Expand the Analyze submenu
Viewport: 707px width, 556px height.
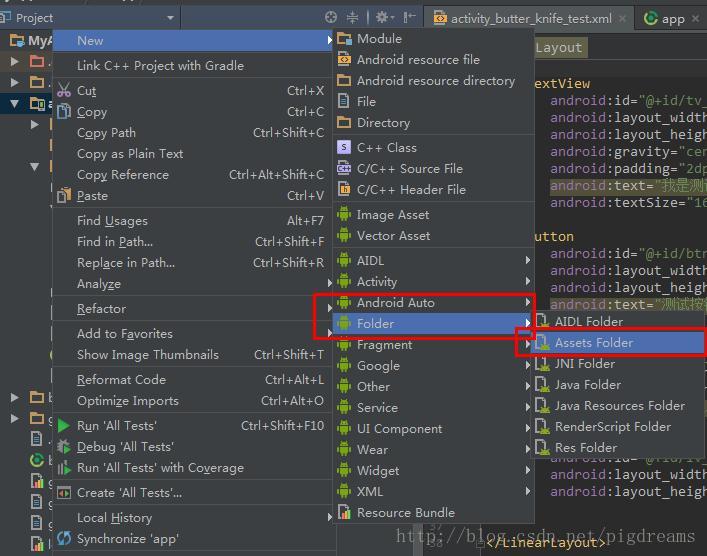point(193,284)
